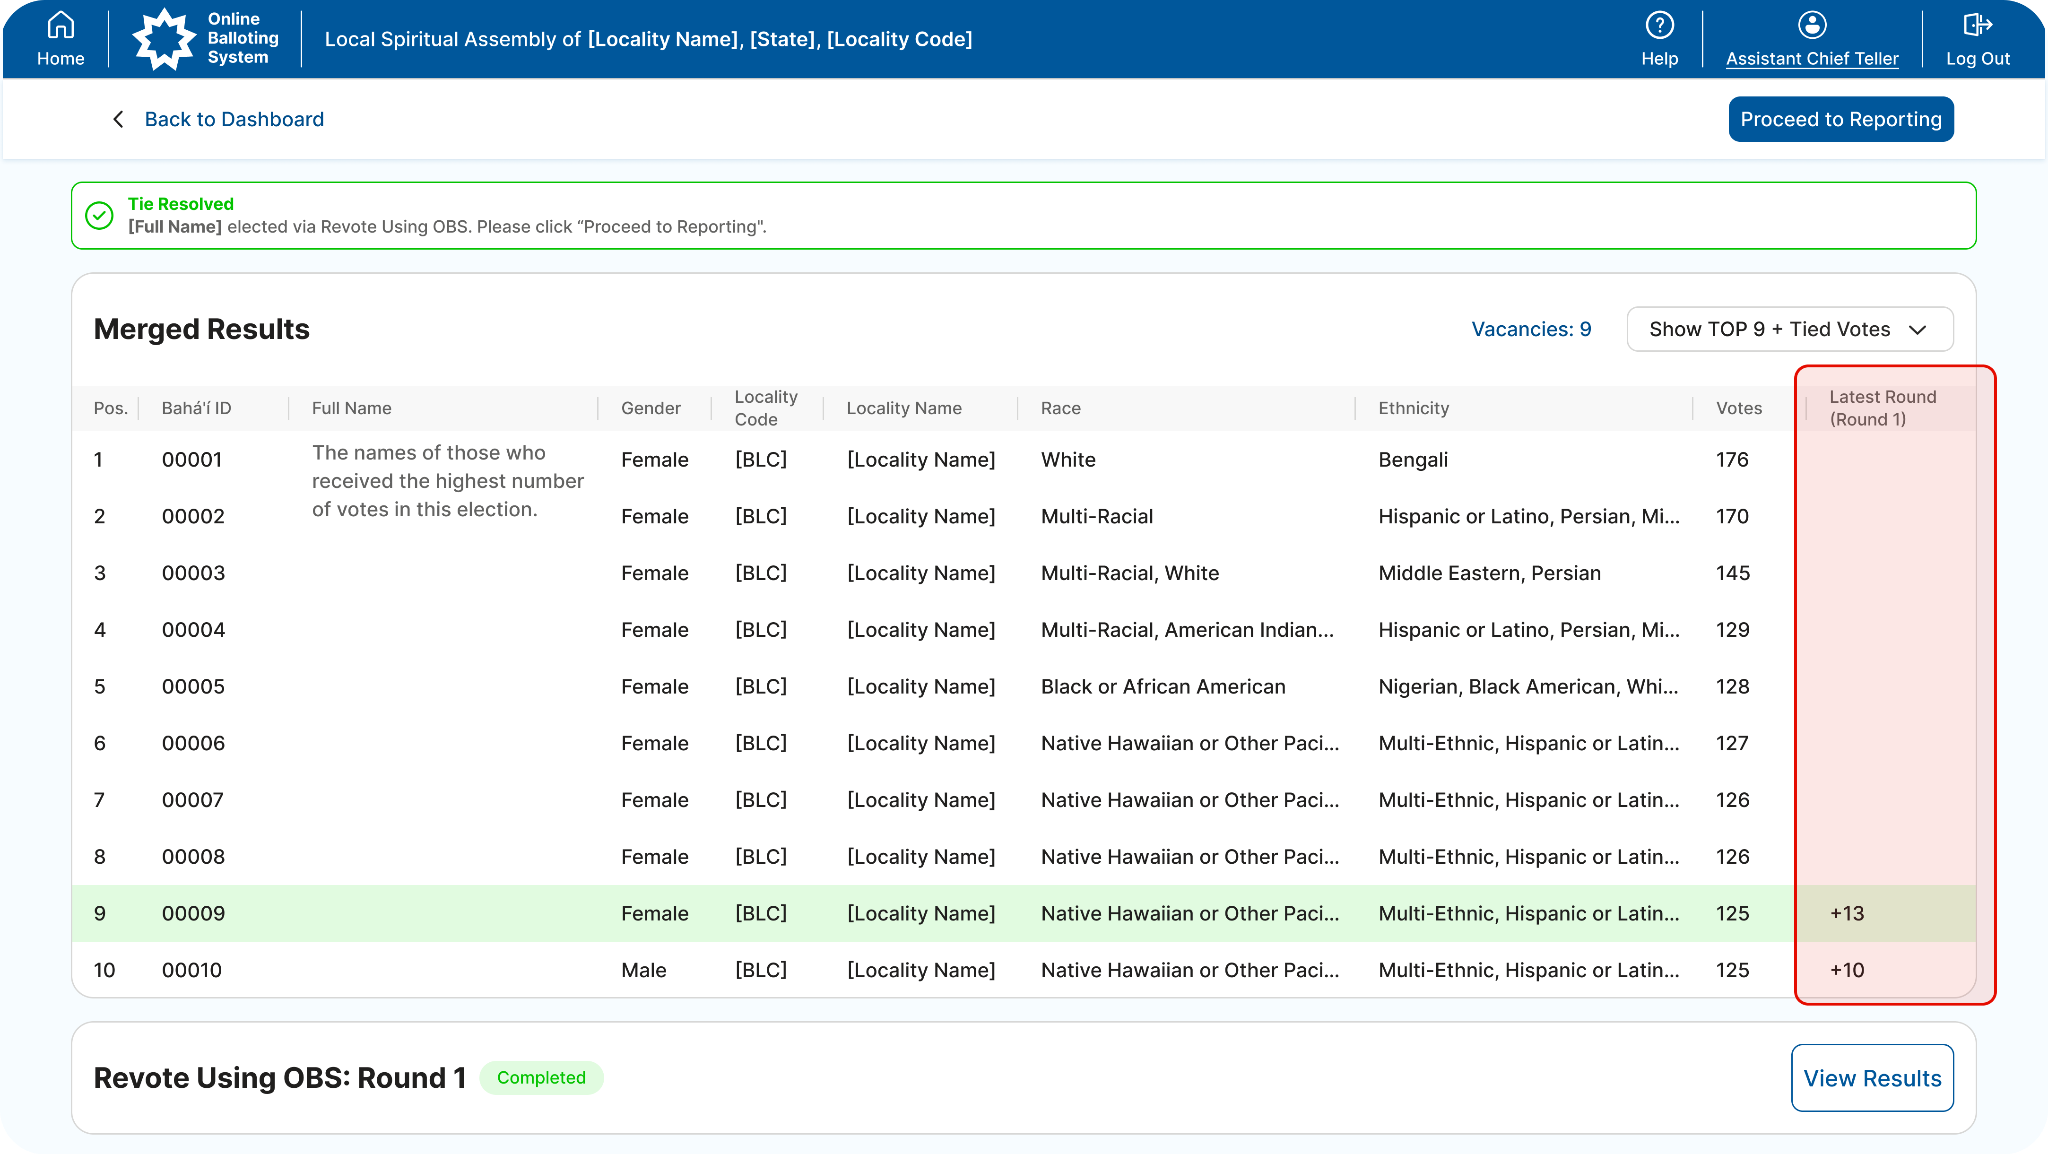Click the Tie Resolved green checkmark icon

click(x=99, y=216)
